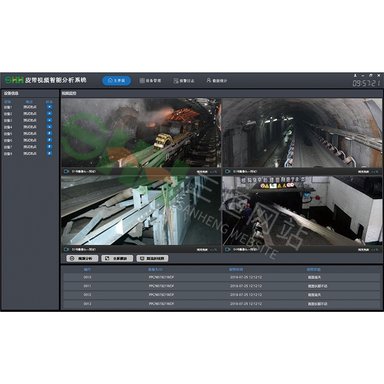Screen dimensions: 384x384
Task: Click camera icon under bottom-right video feed
Action: tap(228, 249)
